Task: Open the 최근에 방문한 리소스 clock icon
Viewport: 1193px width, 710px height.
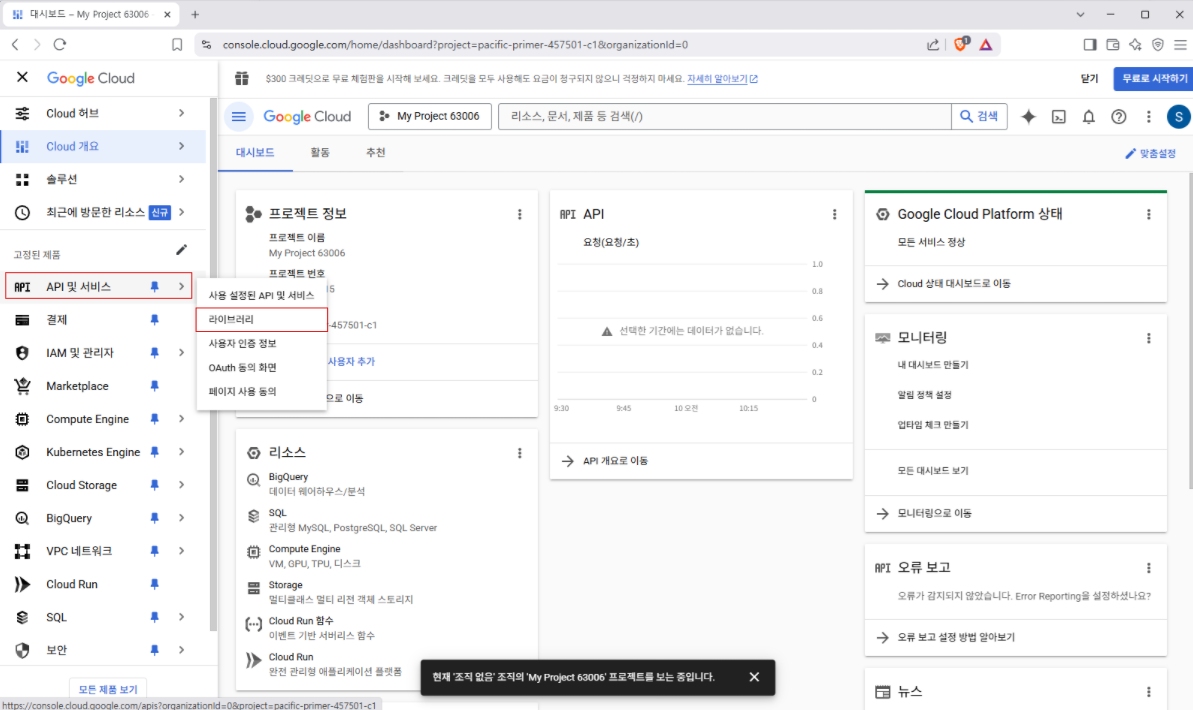Action: (x=22, y=212)
